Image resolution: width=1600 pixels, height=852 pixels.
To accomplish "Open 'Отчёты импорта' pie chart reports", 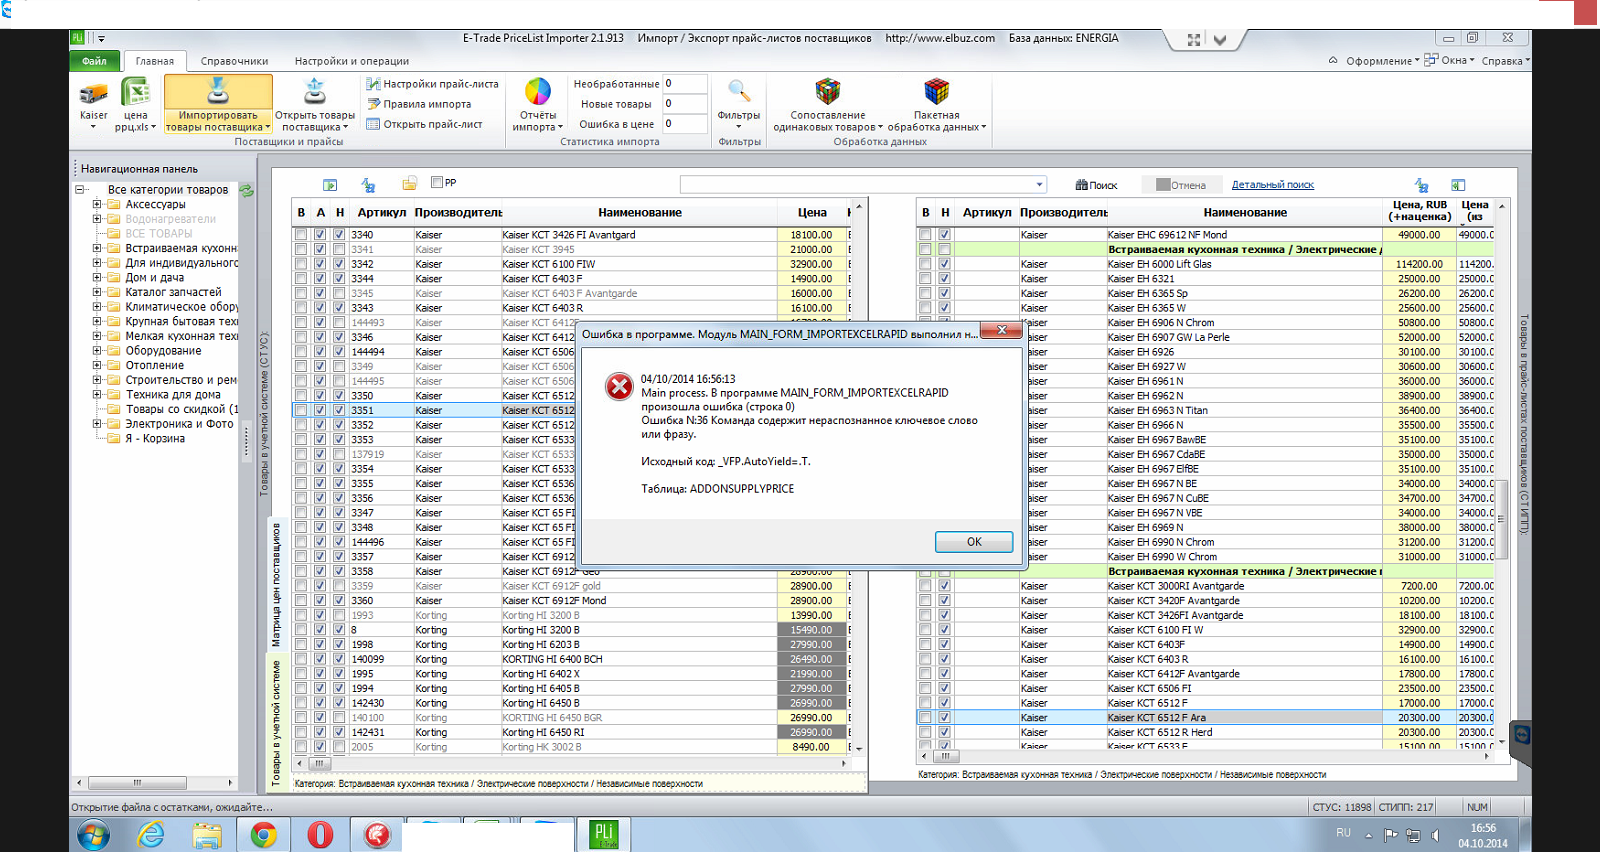I will click(x=538, y=104).
